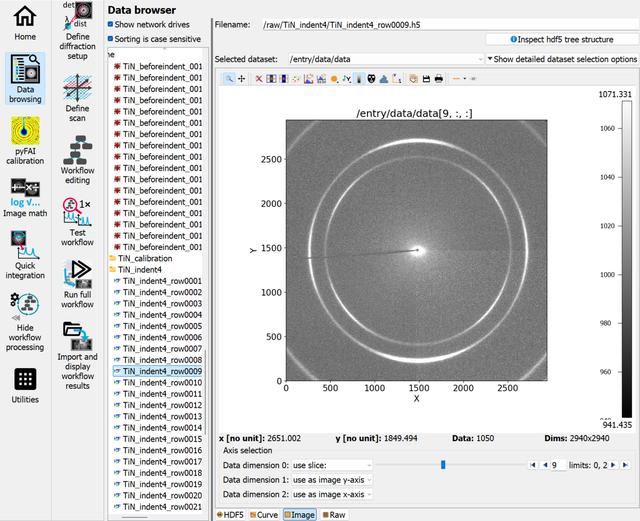640x521 pixels.
Task: Toggle the colorbar icon in plot toolbar
Action: (x=359, y=78)
